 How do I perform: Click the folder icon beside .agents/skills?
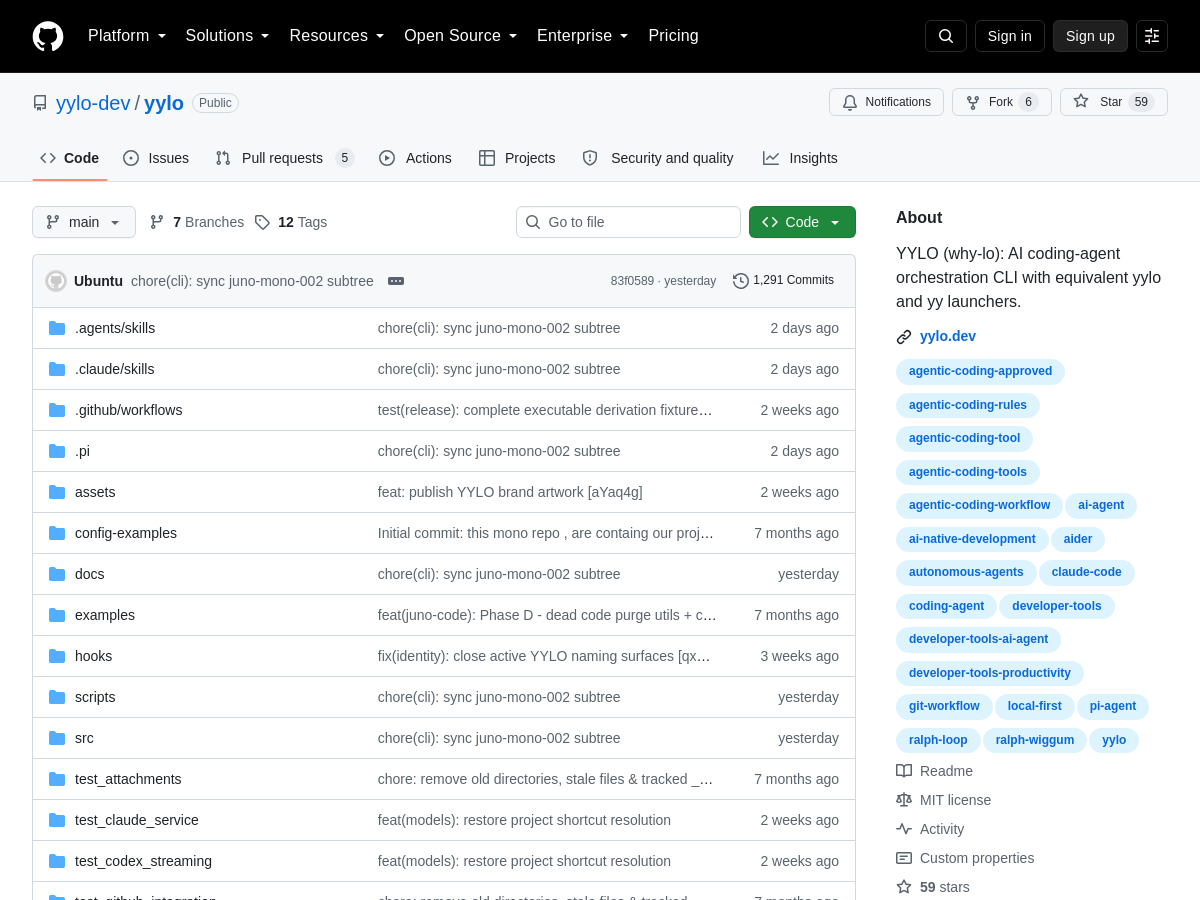57,328
